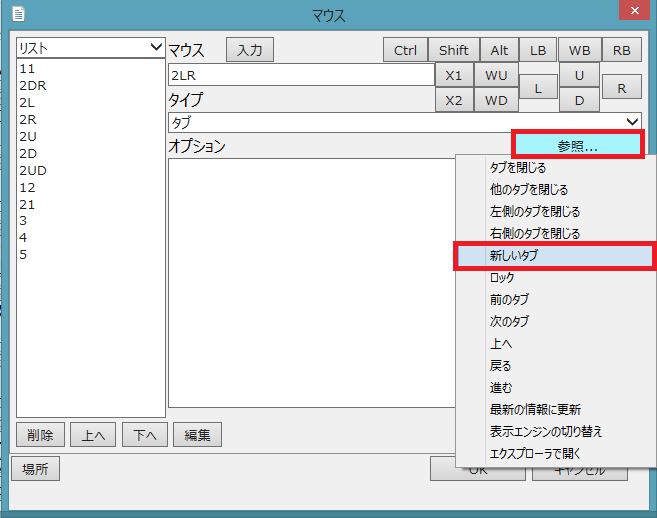Click the mouse gesture input field 2LR
The height and width of the screenshot is (518, 657).
click(300, 75)
